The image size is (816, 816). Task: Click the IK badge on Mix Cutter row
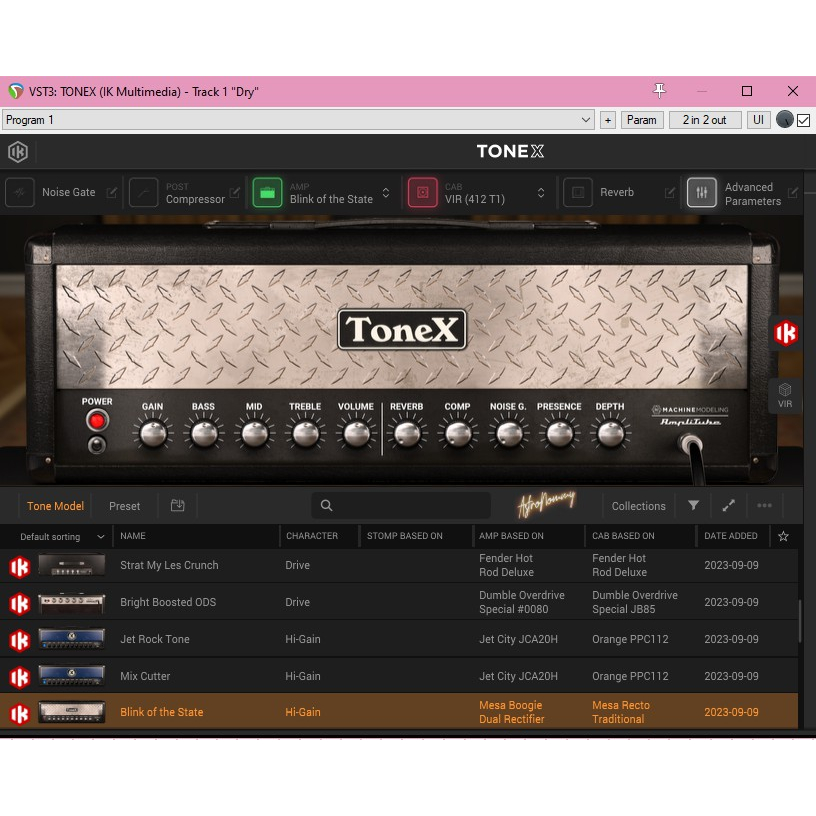[20, 677]
